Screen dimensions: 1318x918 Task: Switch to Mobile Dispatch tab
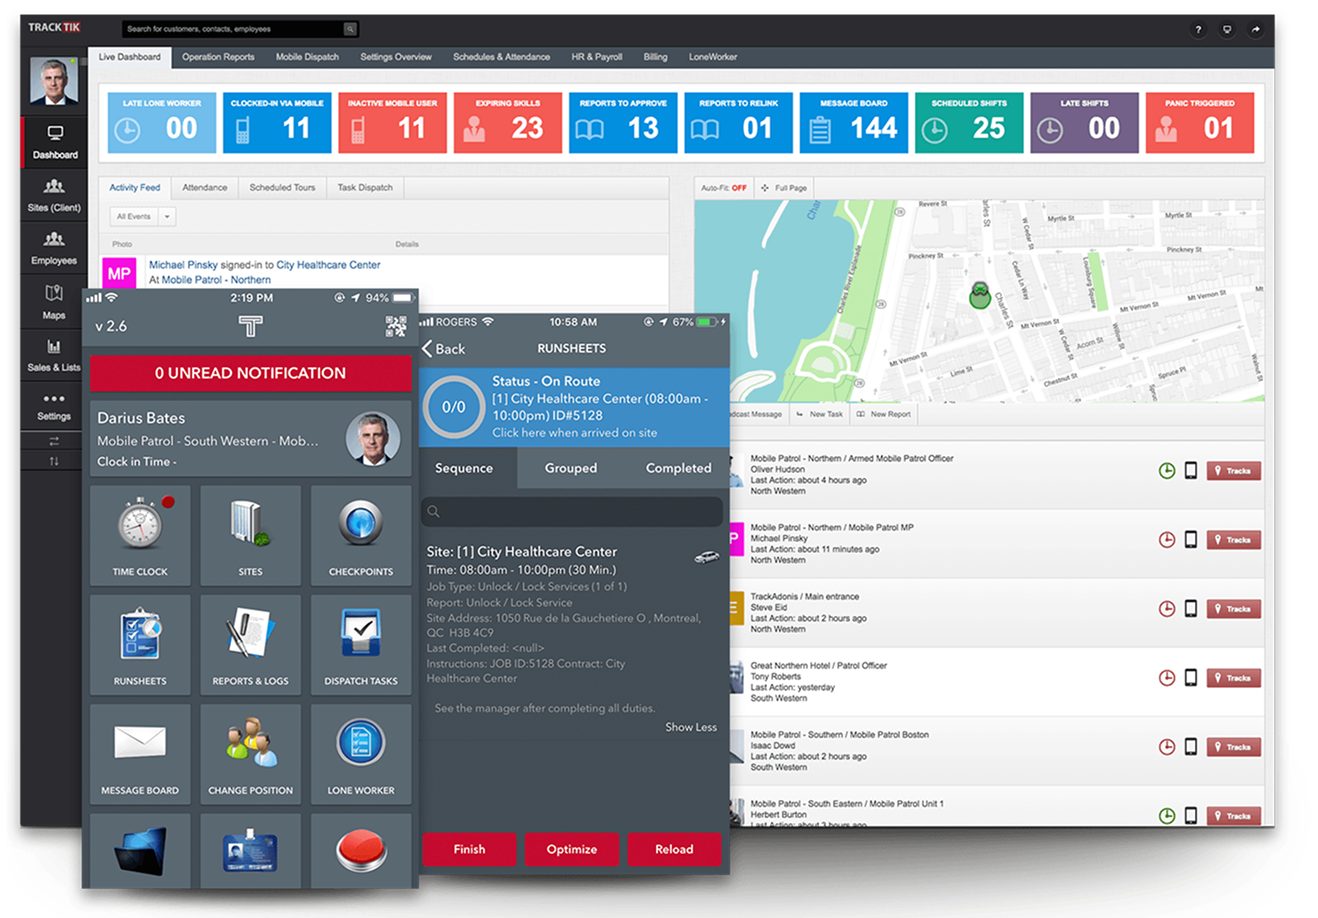(x=307, y=57)
